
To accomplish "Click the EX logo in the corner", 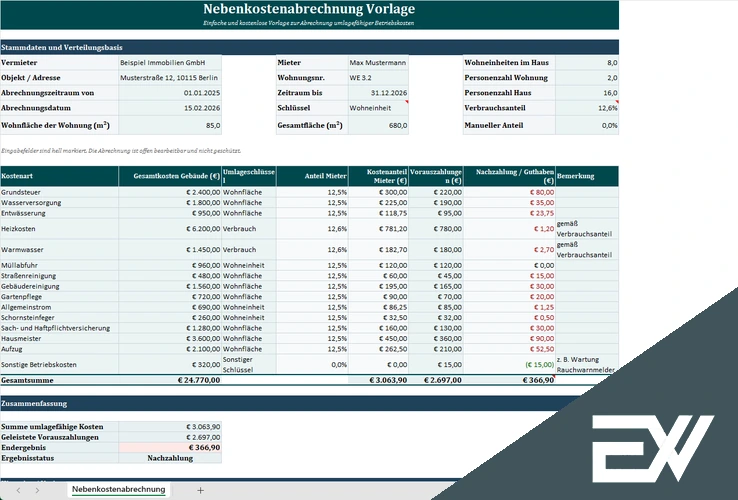I will [653, 449].
